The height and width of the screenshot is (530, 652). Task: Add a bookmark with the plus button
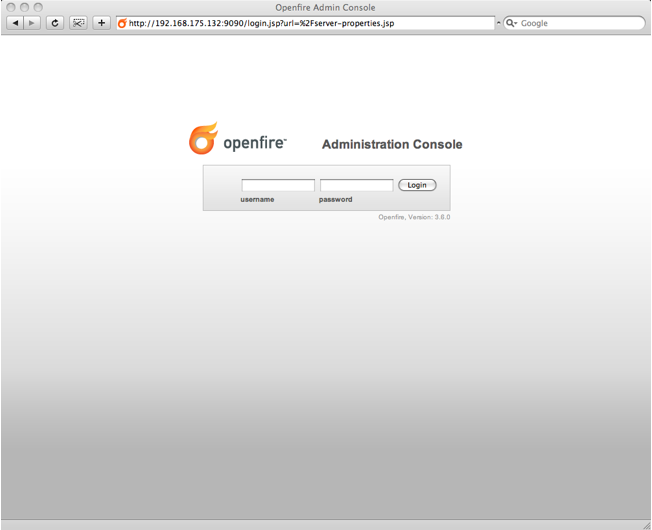(x=101, y=23)
